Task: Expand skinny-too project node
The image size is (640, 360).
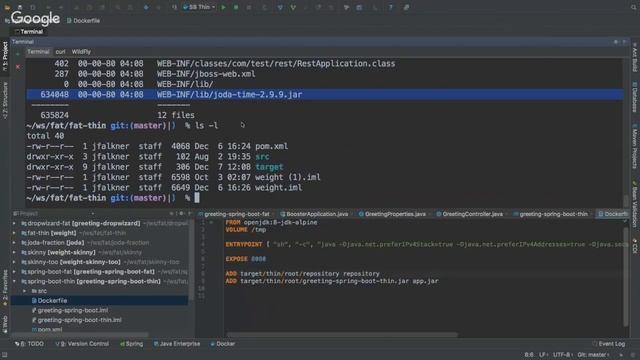Action: (14, 262)
